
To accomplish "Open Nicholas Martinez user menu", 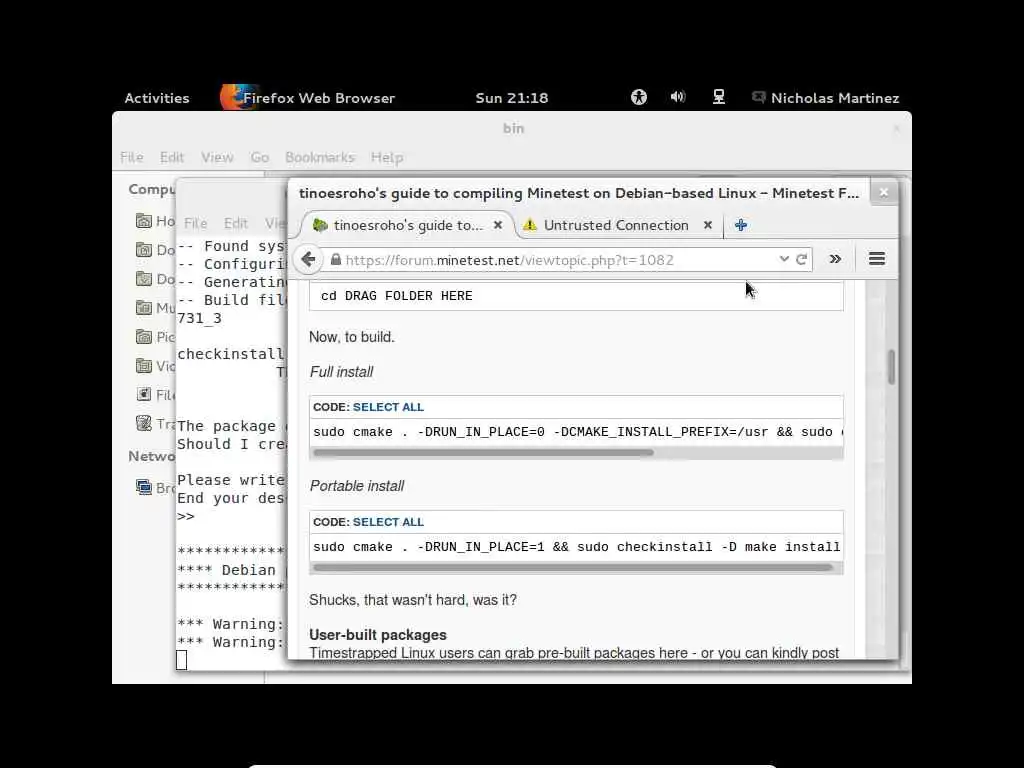I will coord(825,98).
